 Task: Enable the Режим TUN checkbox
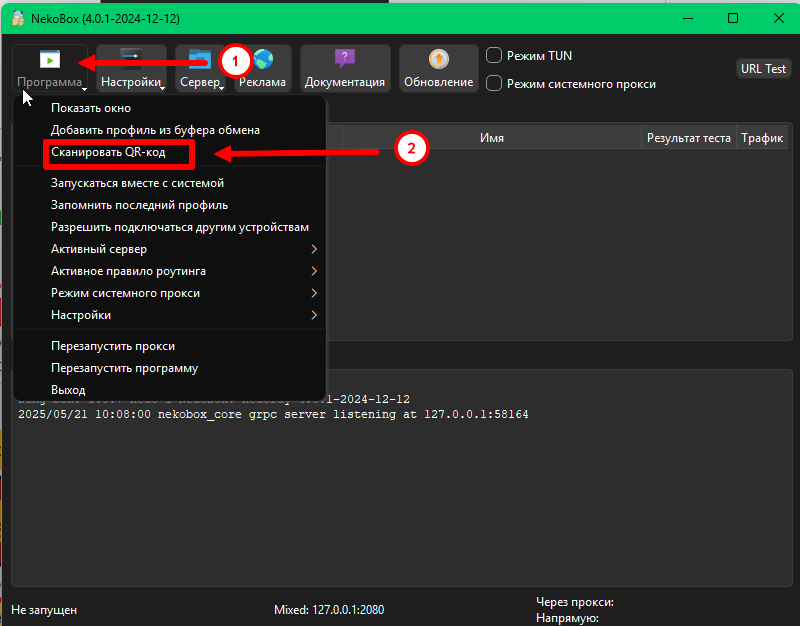494,56
